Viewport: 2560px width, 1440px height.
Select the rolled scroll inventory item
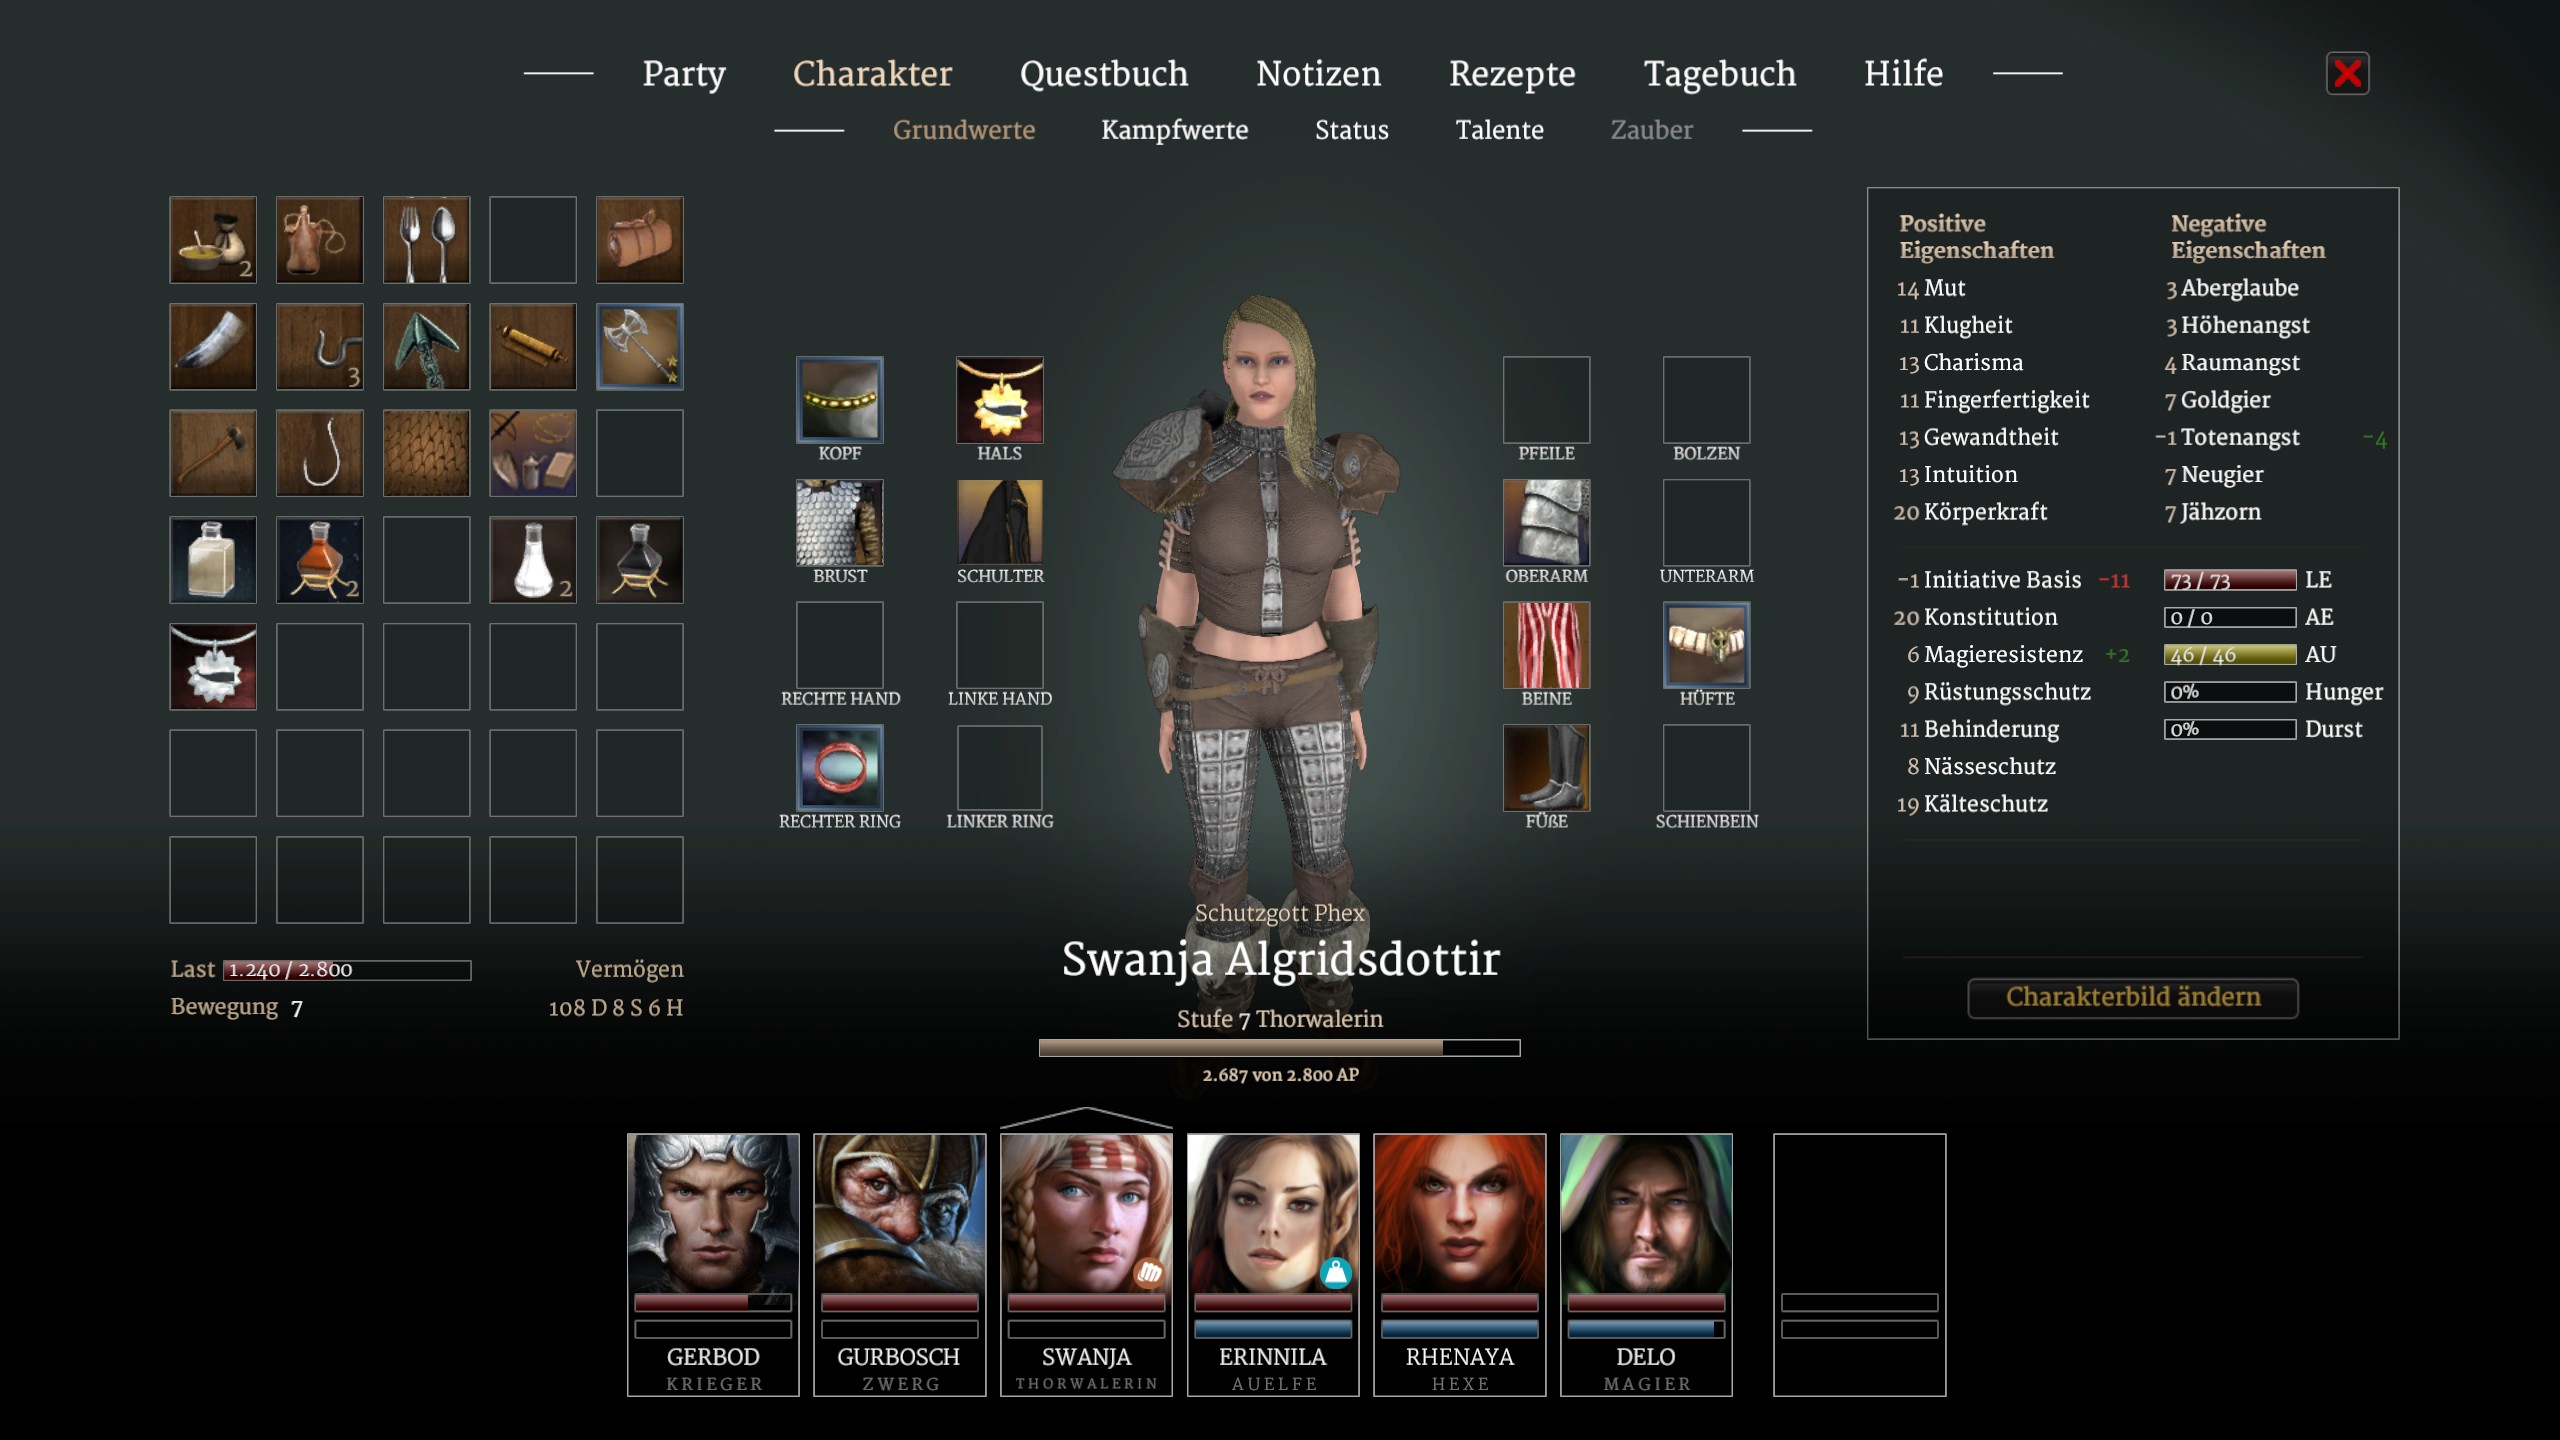[x=533, y=347]
